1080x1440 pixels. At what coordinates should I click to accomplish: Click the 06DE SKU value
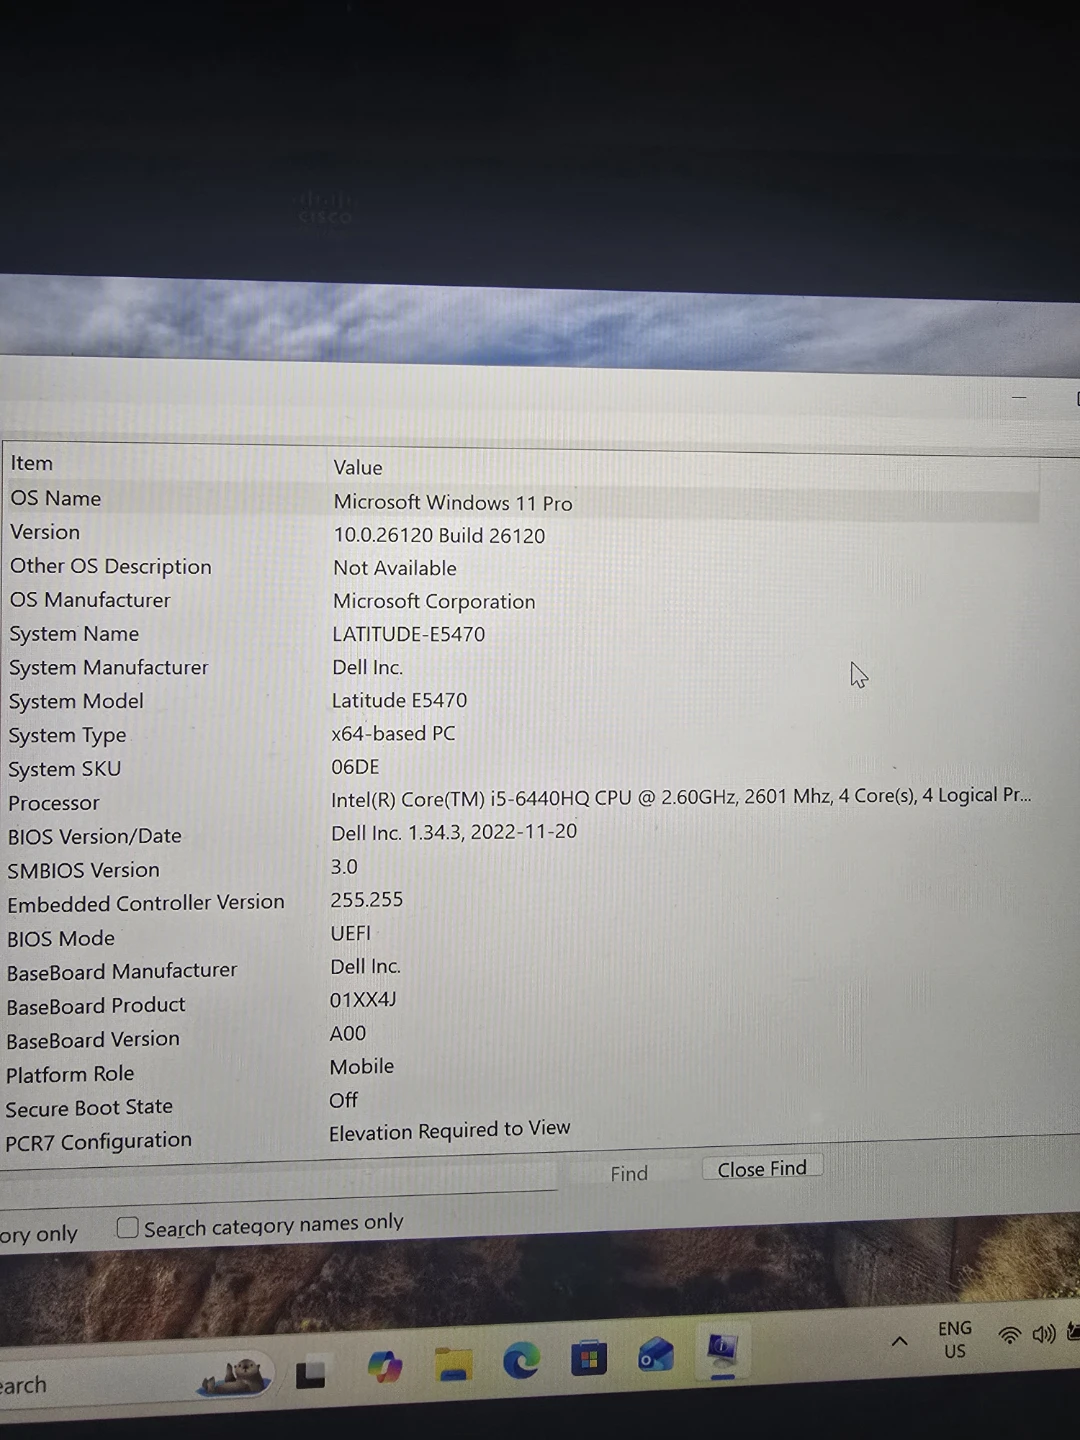click(355, 767)
